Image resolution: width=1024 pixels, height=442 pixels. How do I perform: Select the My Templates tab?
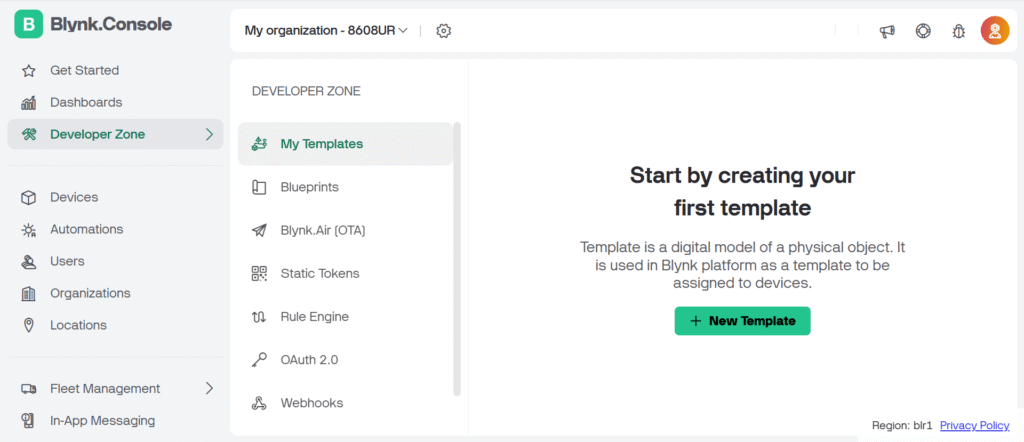(x=345, y=144)
